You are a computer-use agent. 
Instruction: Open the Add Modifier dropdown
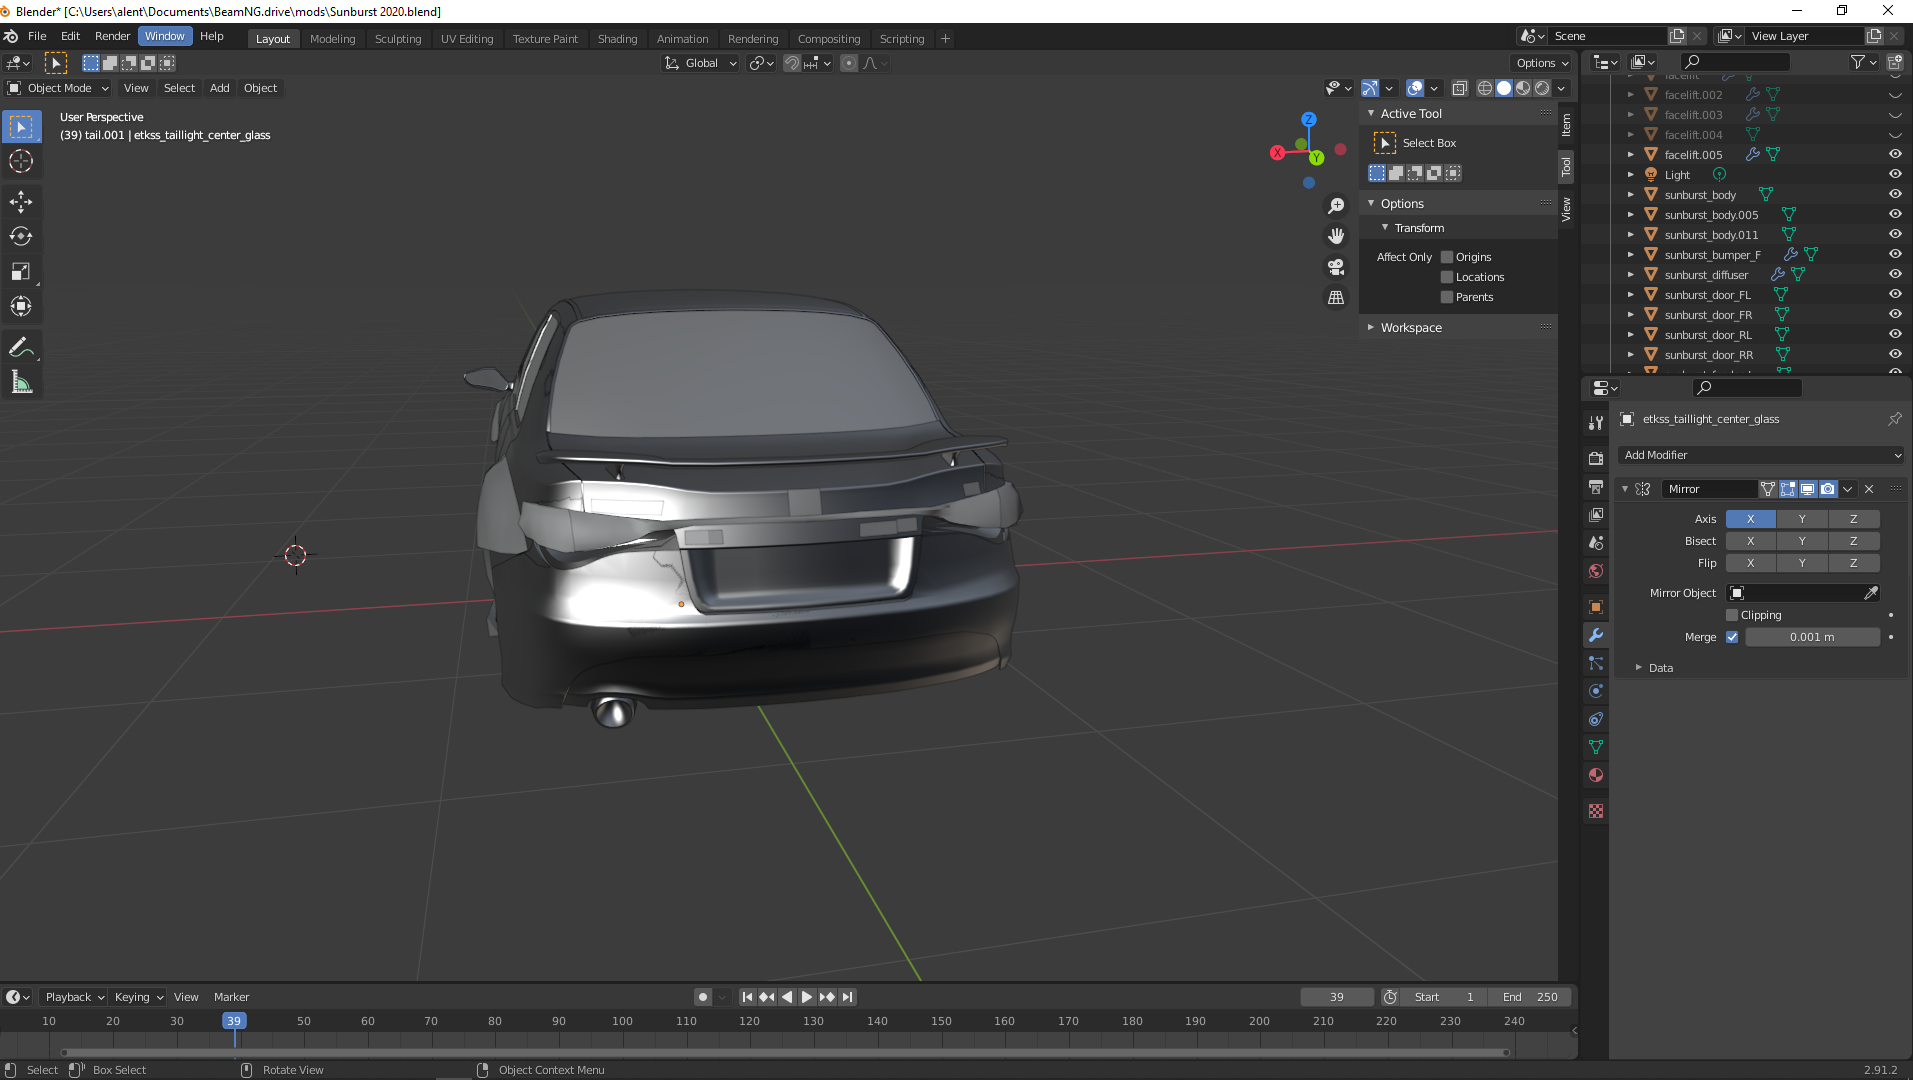[1760, 455]
